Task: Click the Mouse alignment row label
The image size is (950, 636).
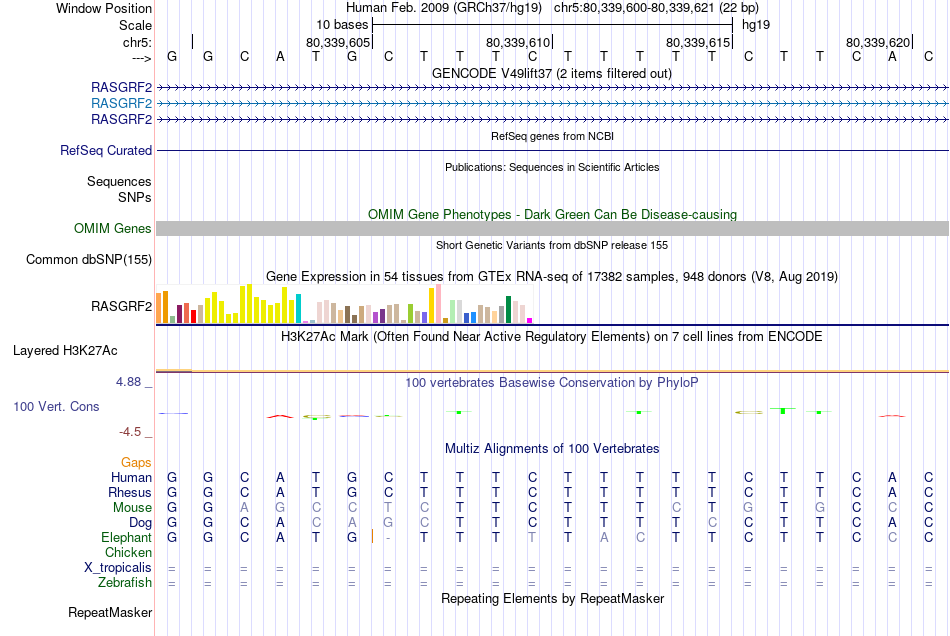Action: (132, 508)
